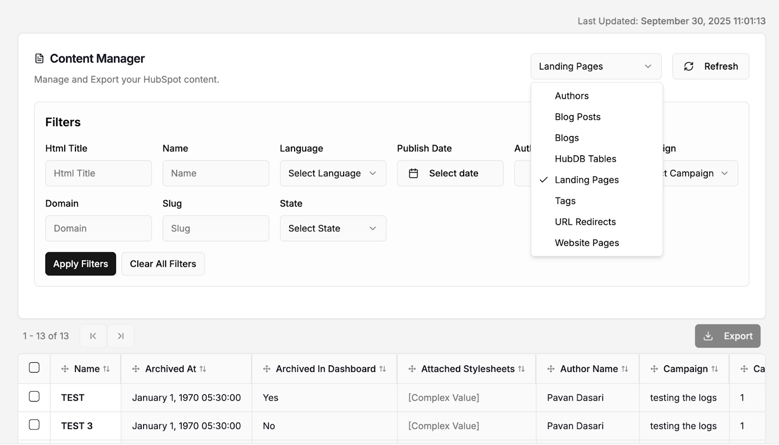Click drag handle icon on Attached Stylesheets column
Image resolution: width=779 pixels, height=445 pixels.
pyautogui.click(x=412, y=369)
